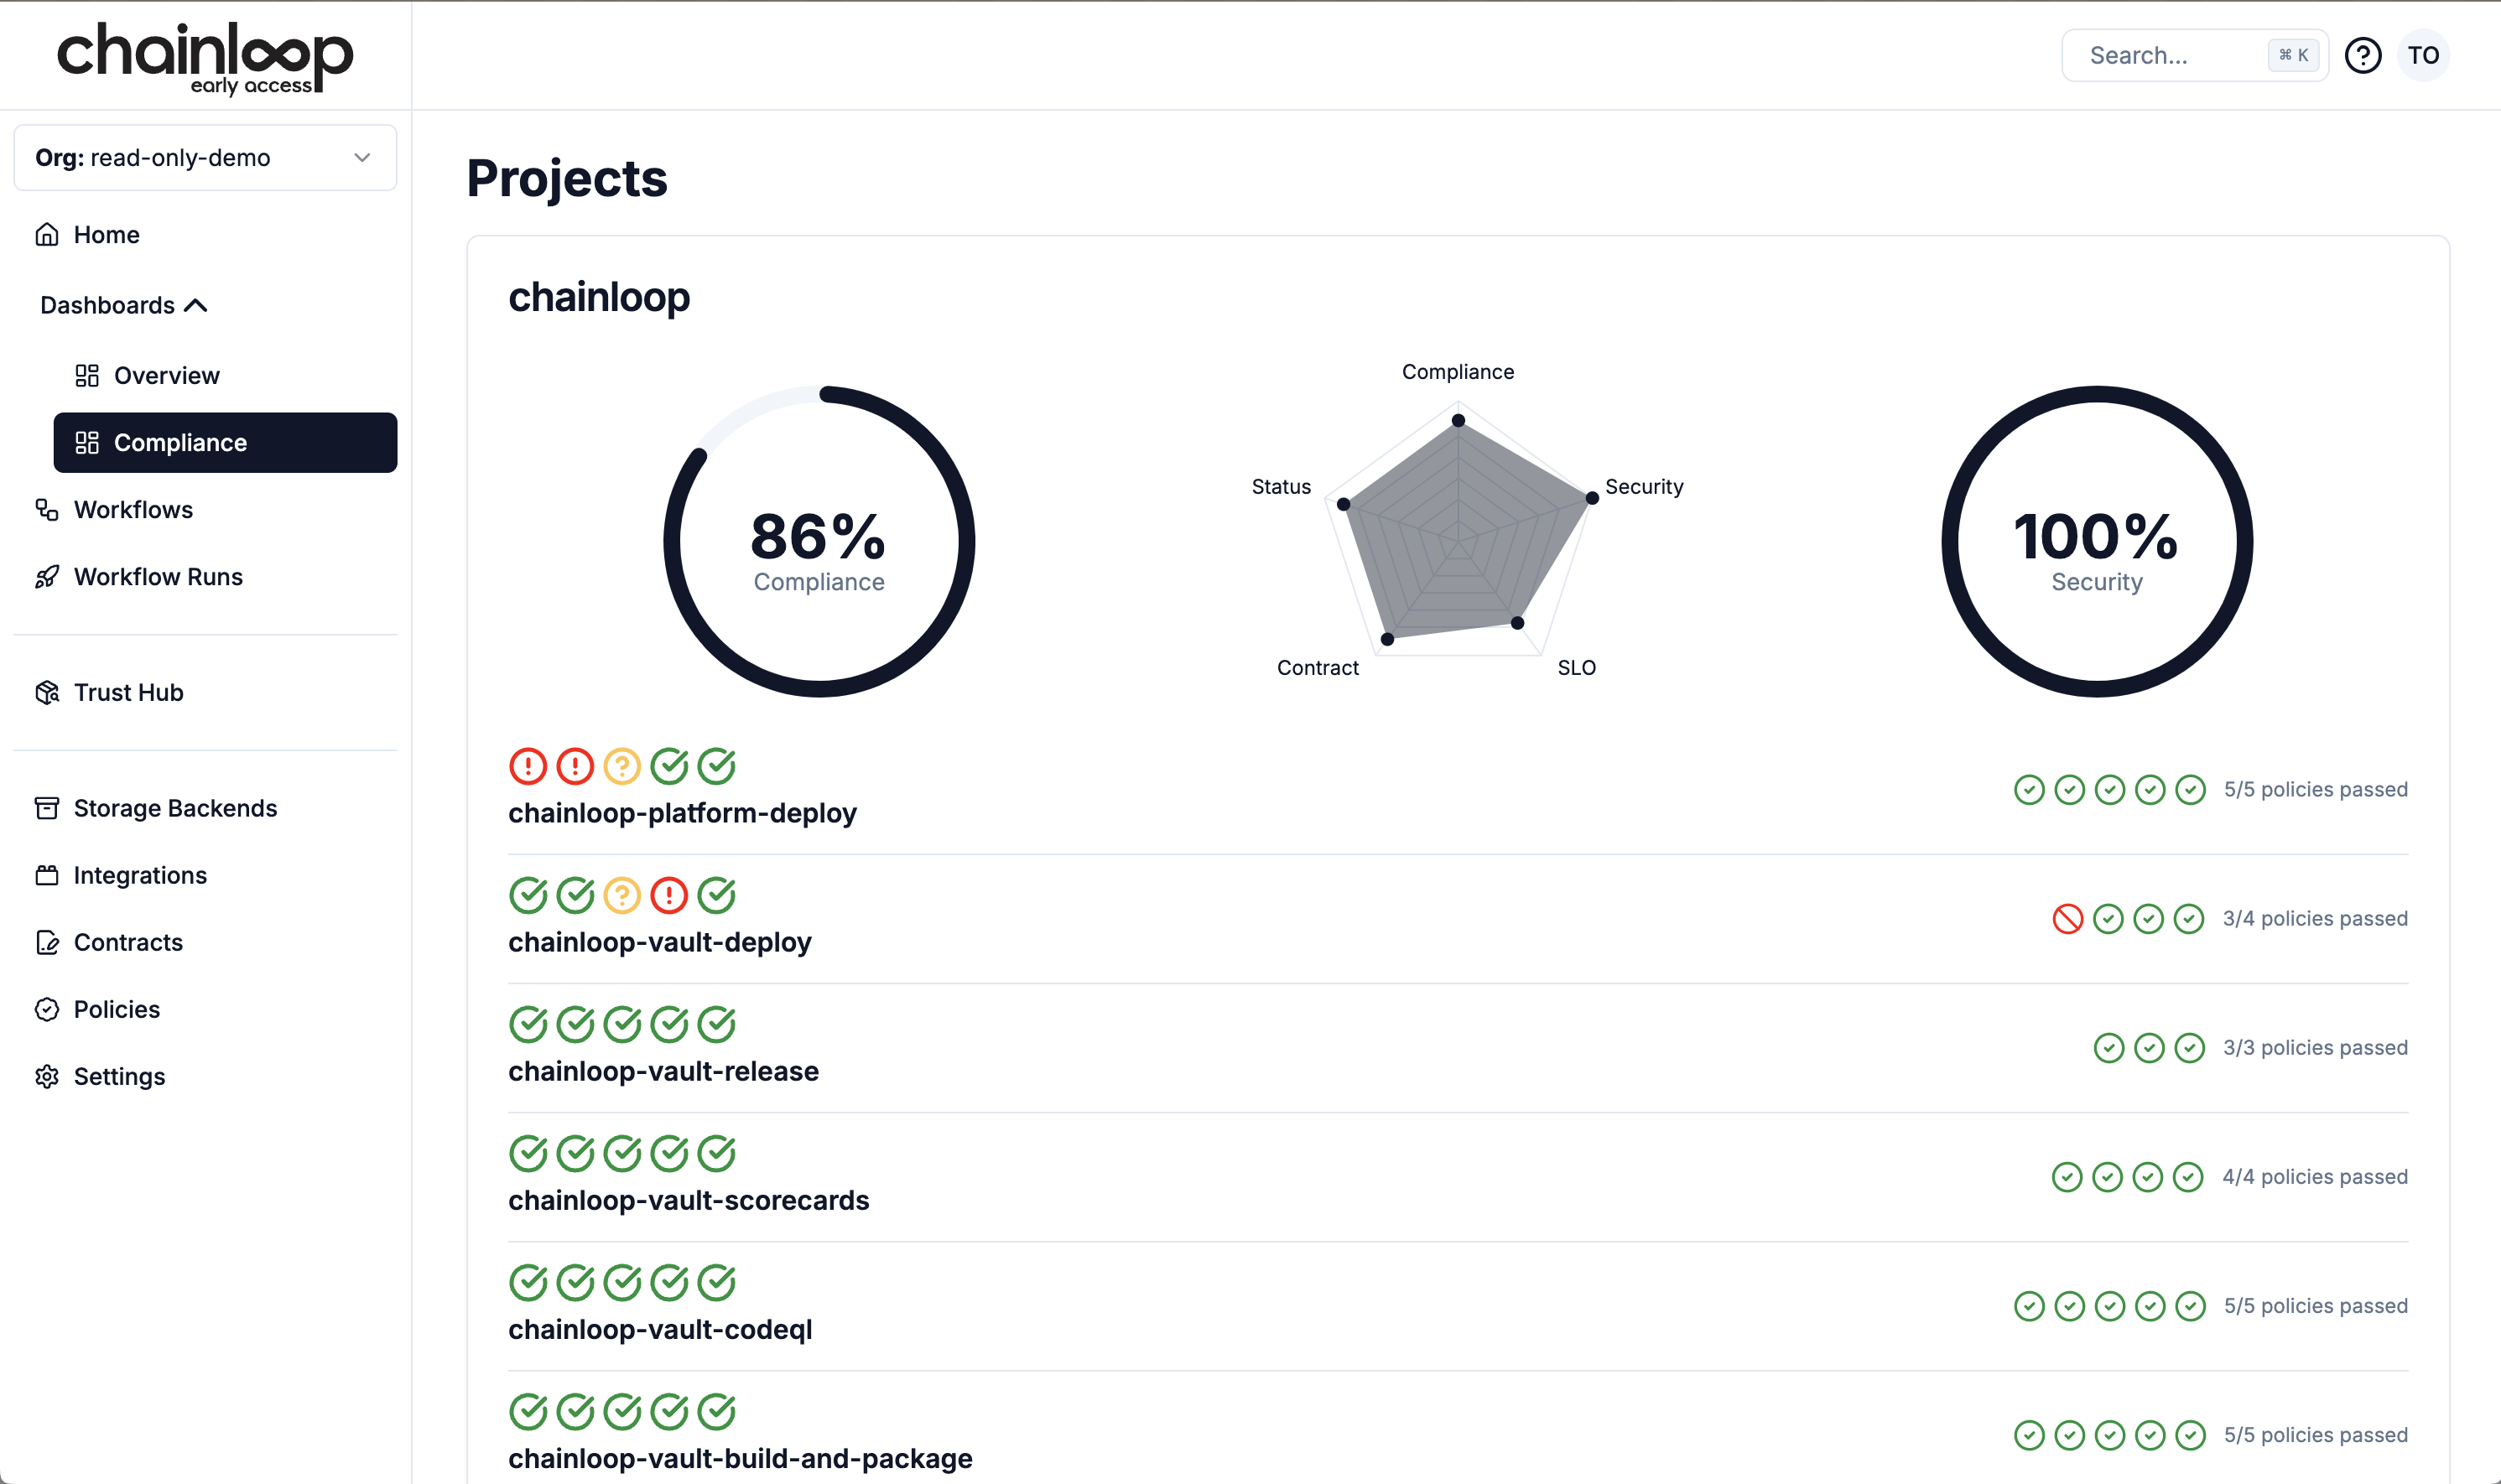Viewport: 2501px width, 1484px height.
Task: Click the Policies badge icon in sidebar
Action: 47,1009
